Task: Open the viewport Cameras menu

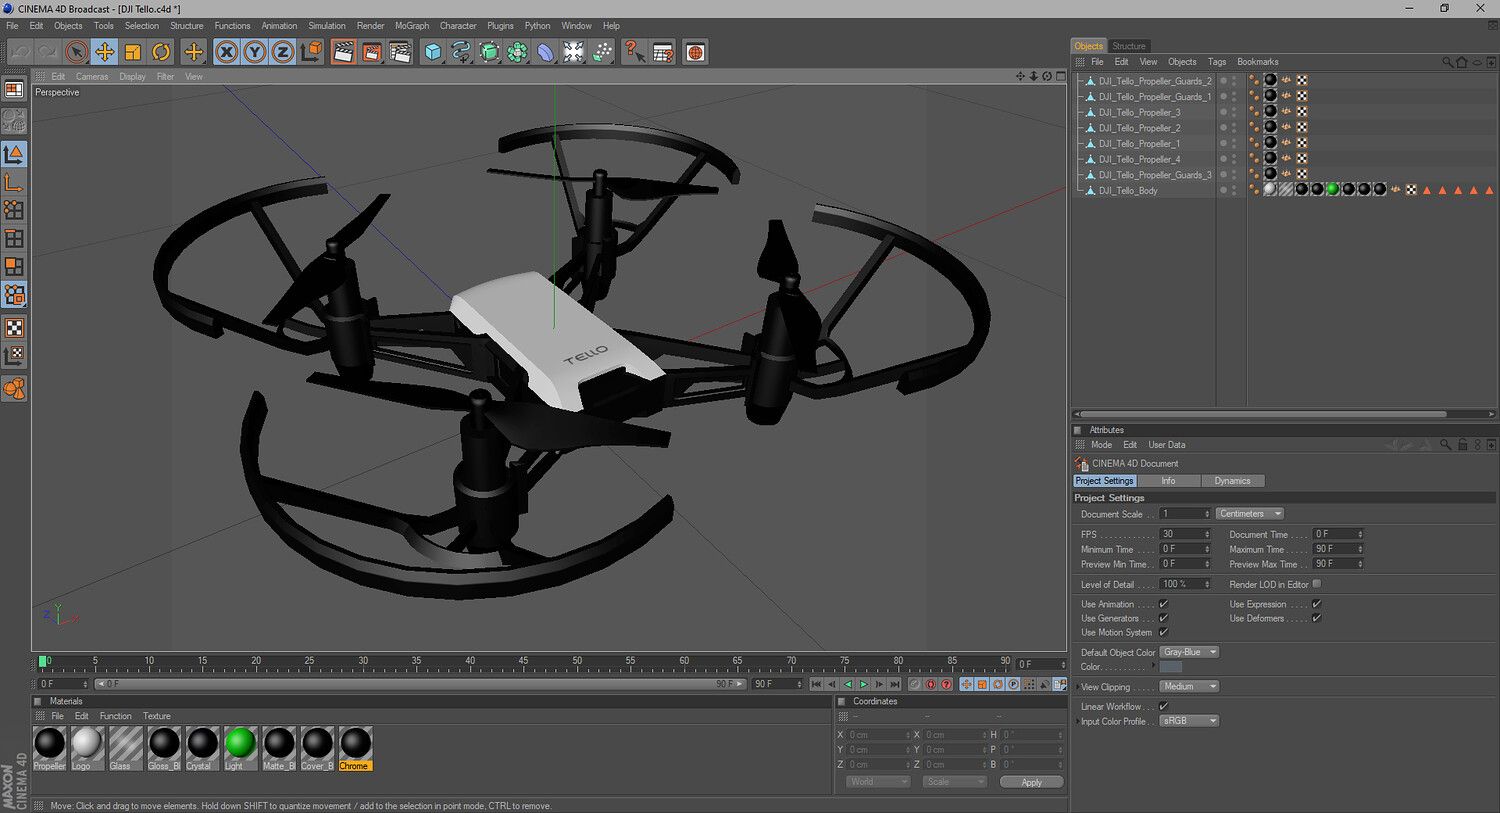Action: click(92, 77)
